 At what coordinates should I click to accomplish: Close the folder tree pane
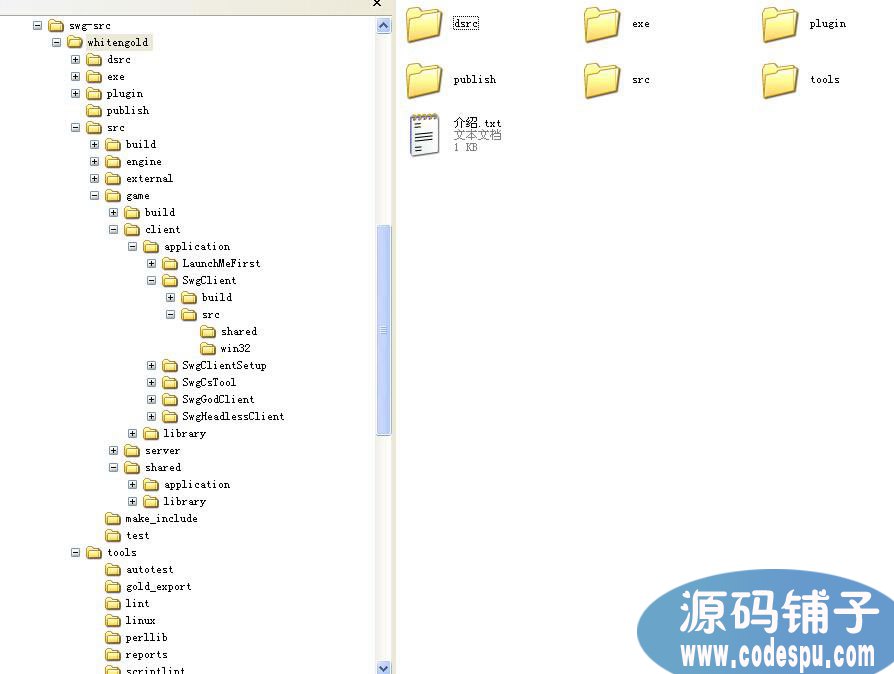pyautogui.click(x=377, y=3)
